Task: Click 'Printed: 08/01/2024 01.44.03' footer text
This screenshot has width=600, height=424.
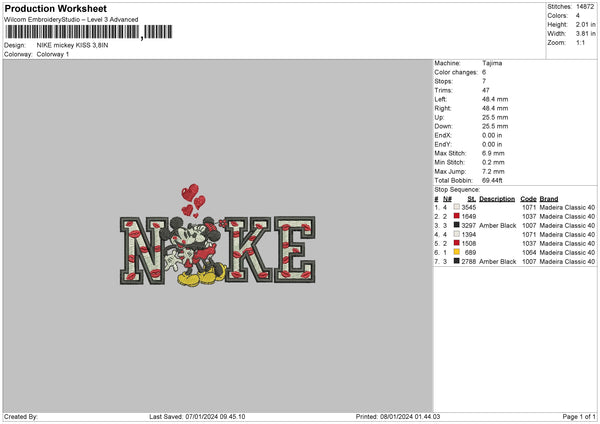Action: tap(398, 417)
